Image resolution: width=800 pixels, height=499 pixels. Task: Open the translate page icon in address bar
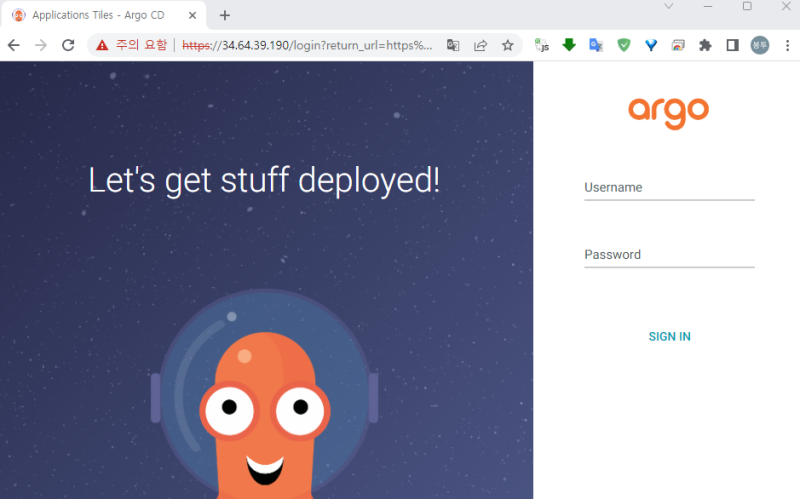point(453,45)
